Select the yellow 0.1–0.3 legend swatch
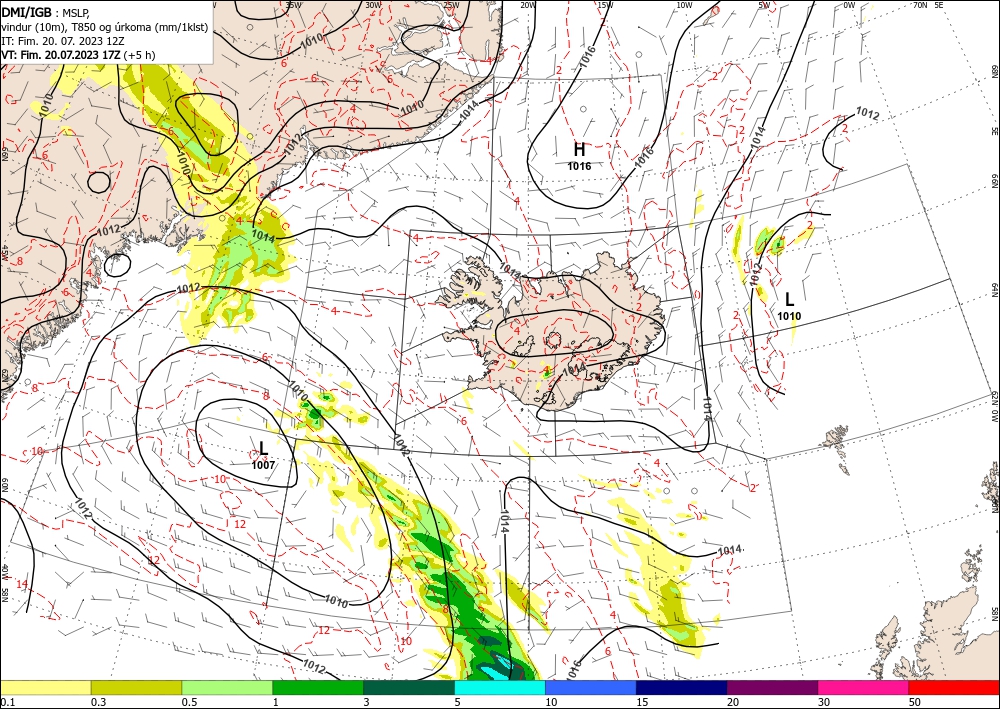 45,687
